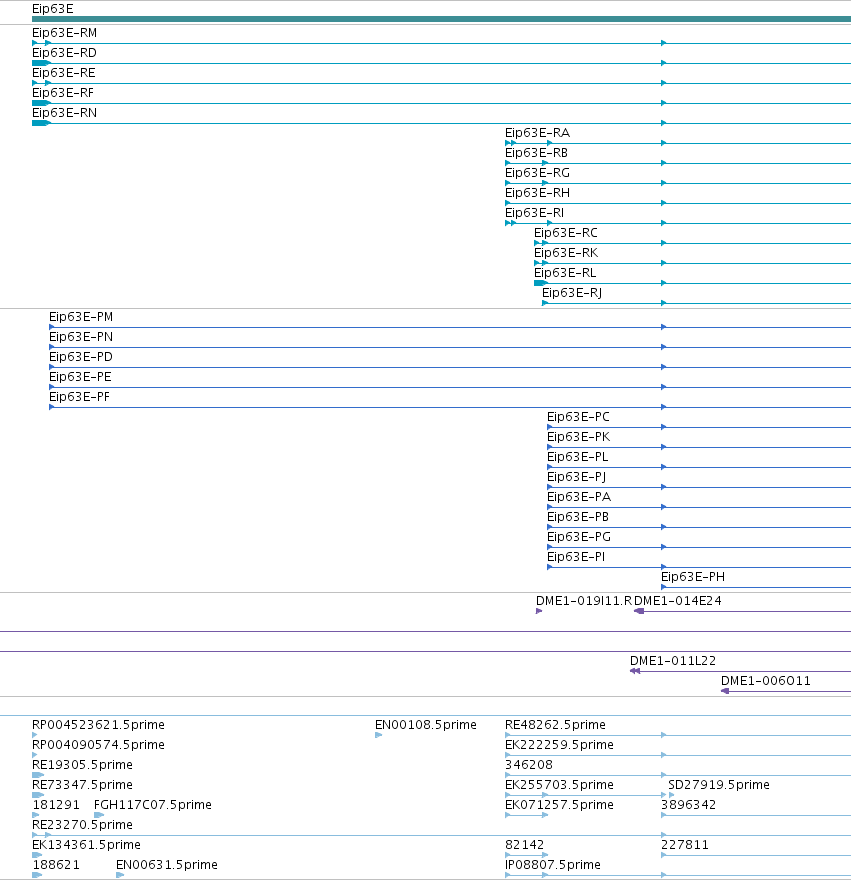Viewport: 851px width, 880px height.
Task: Click thick exon block of Eip63E-RL
Action: click(540, 283)
